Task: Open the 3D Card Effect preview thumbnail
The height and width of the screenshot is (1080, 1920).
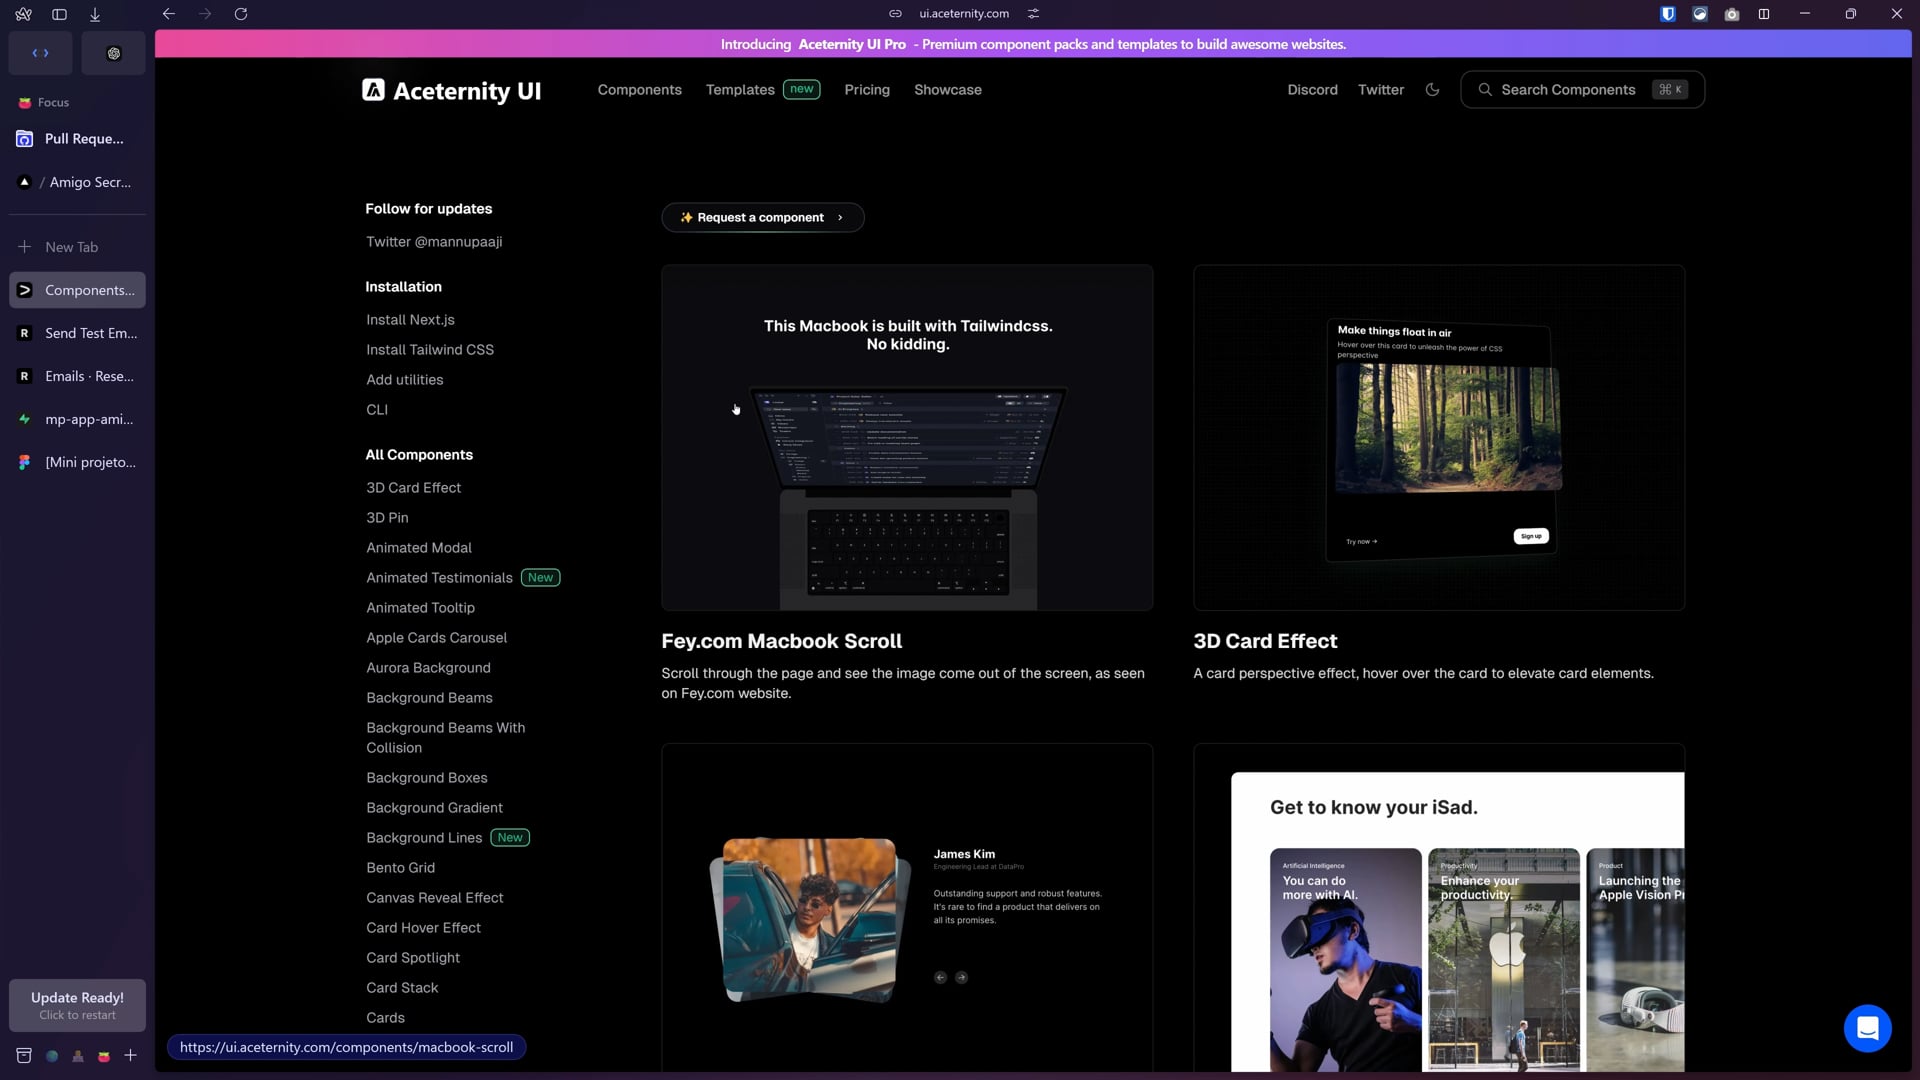Action: click(1438, 437)
